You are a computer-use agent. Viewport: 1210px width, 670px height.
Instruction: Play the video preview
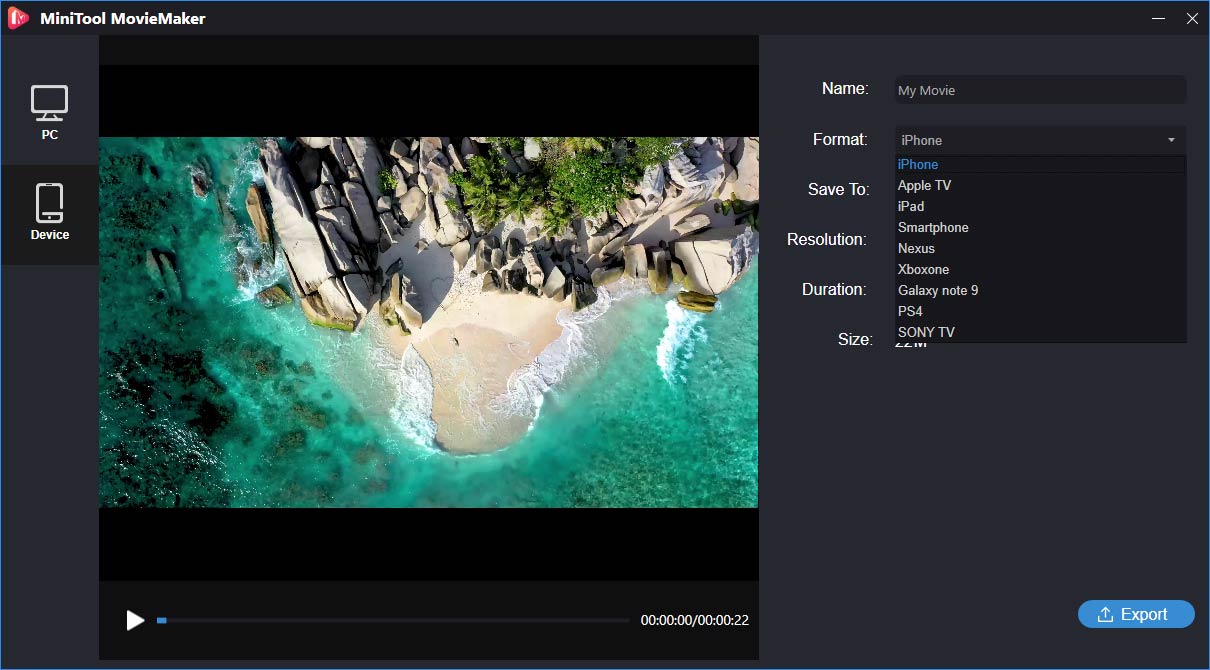point(135,620)
